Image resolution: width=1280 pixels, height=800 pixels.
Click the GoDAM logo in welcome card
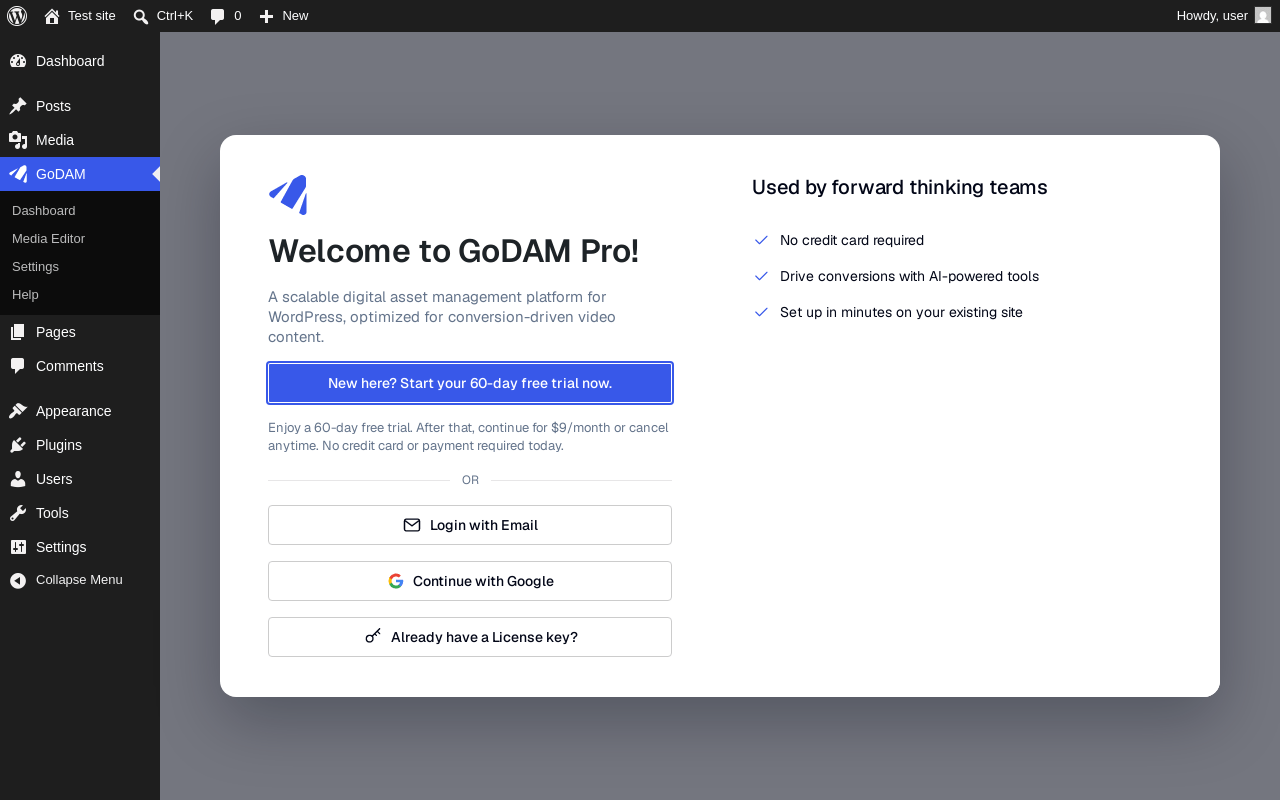pos(288,195)
